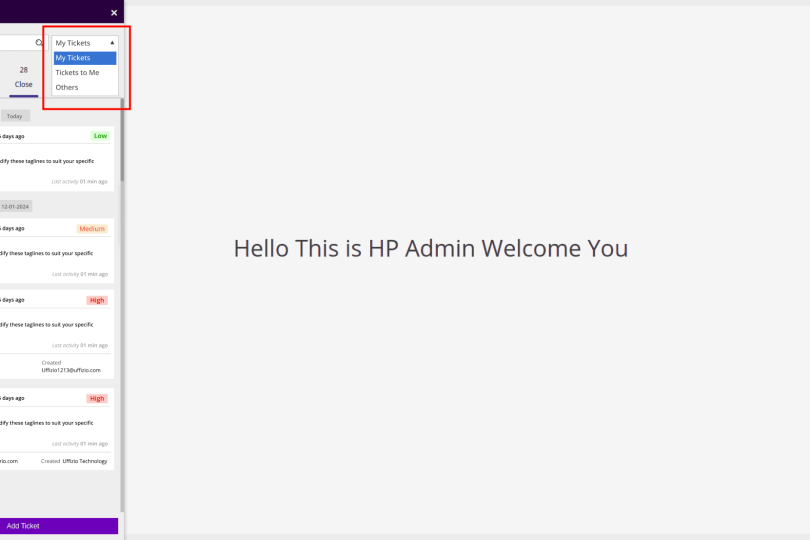Click the search magnifier icon

pyautogui.click(x=39, y=42)
